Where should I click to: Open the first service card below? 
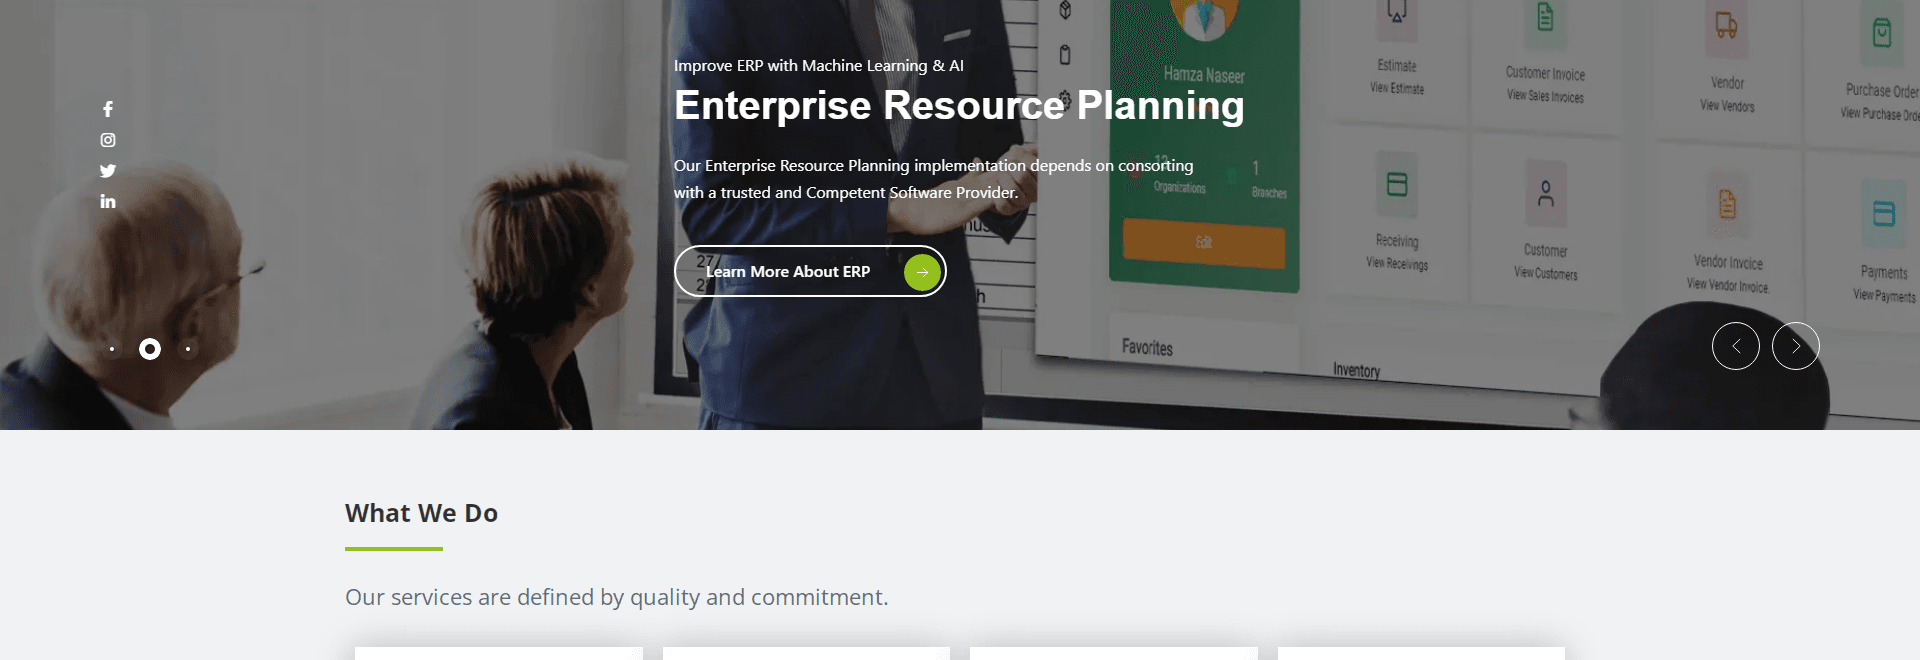499,654
